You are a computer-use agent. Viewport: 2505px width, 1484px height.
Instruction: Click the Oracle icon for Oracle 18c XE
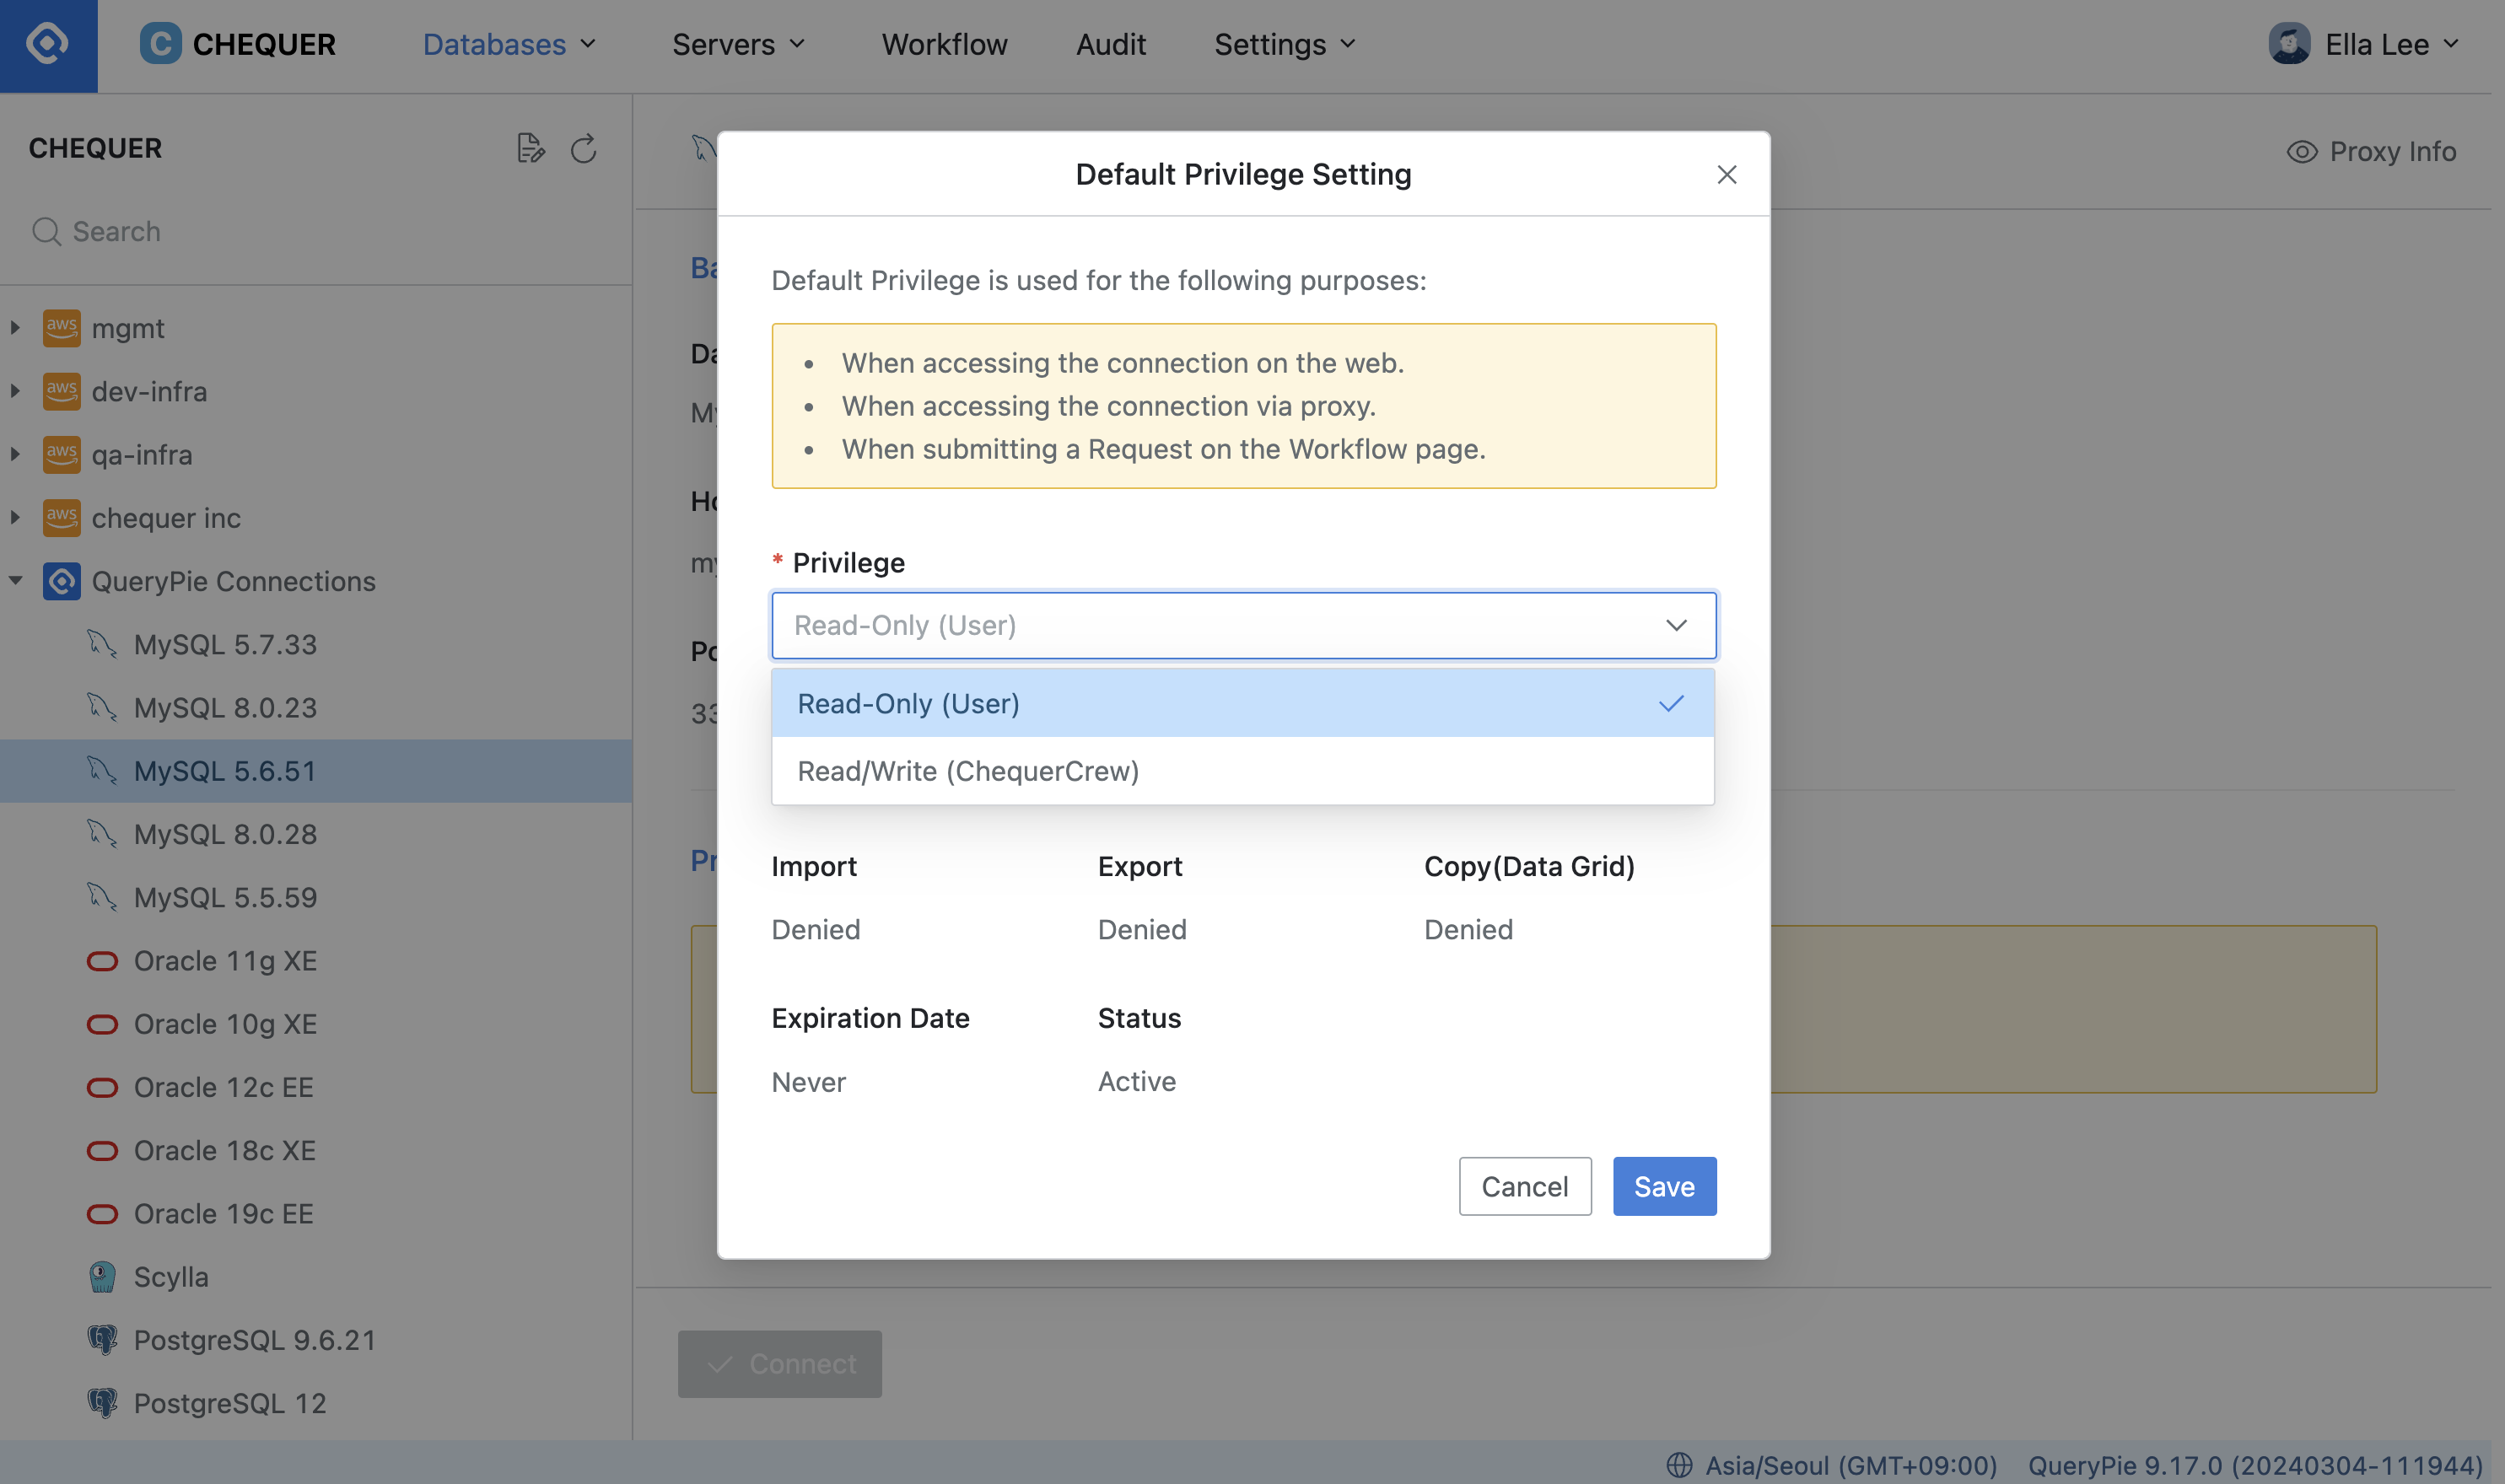(102, 1150)
